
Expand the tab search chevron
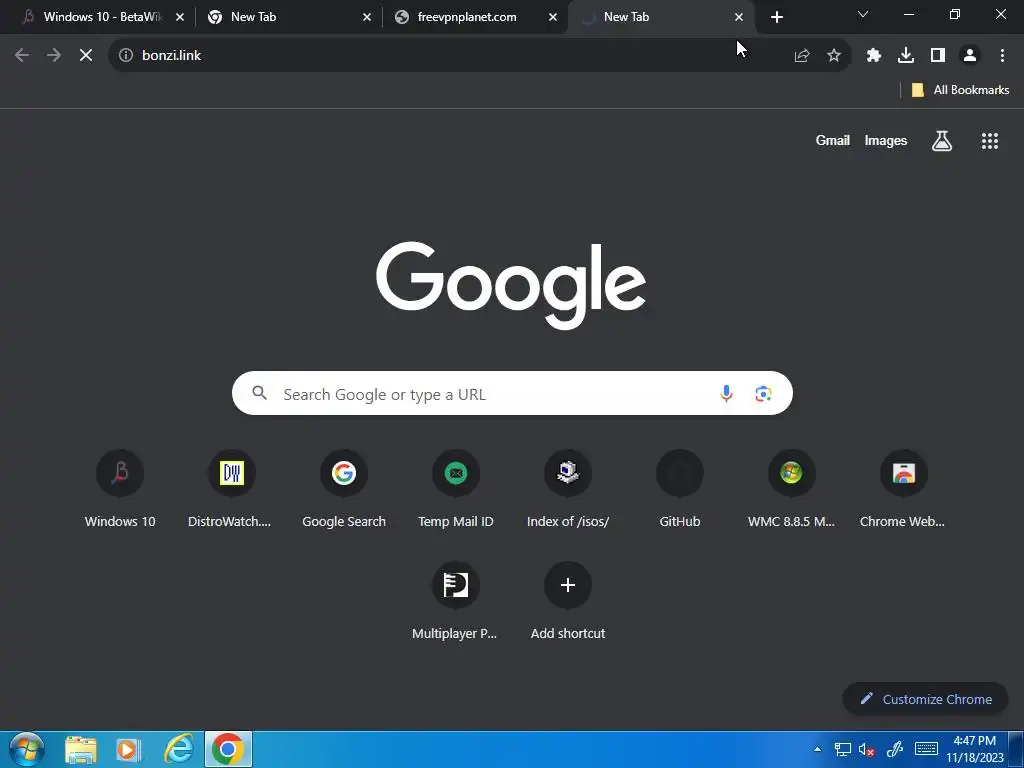coord(863,14)
